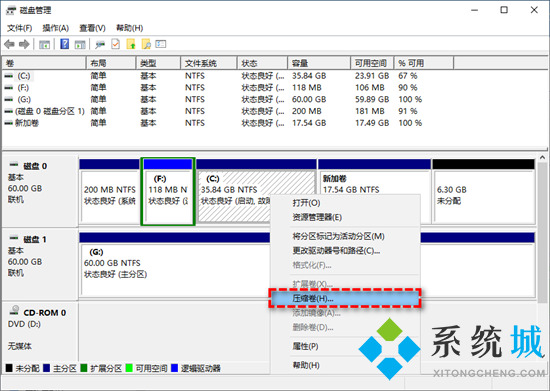
Task: Select the (C:) 35.84 GB NTFS partition block
Action: coord(256,191)
